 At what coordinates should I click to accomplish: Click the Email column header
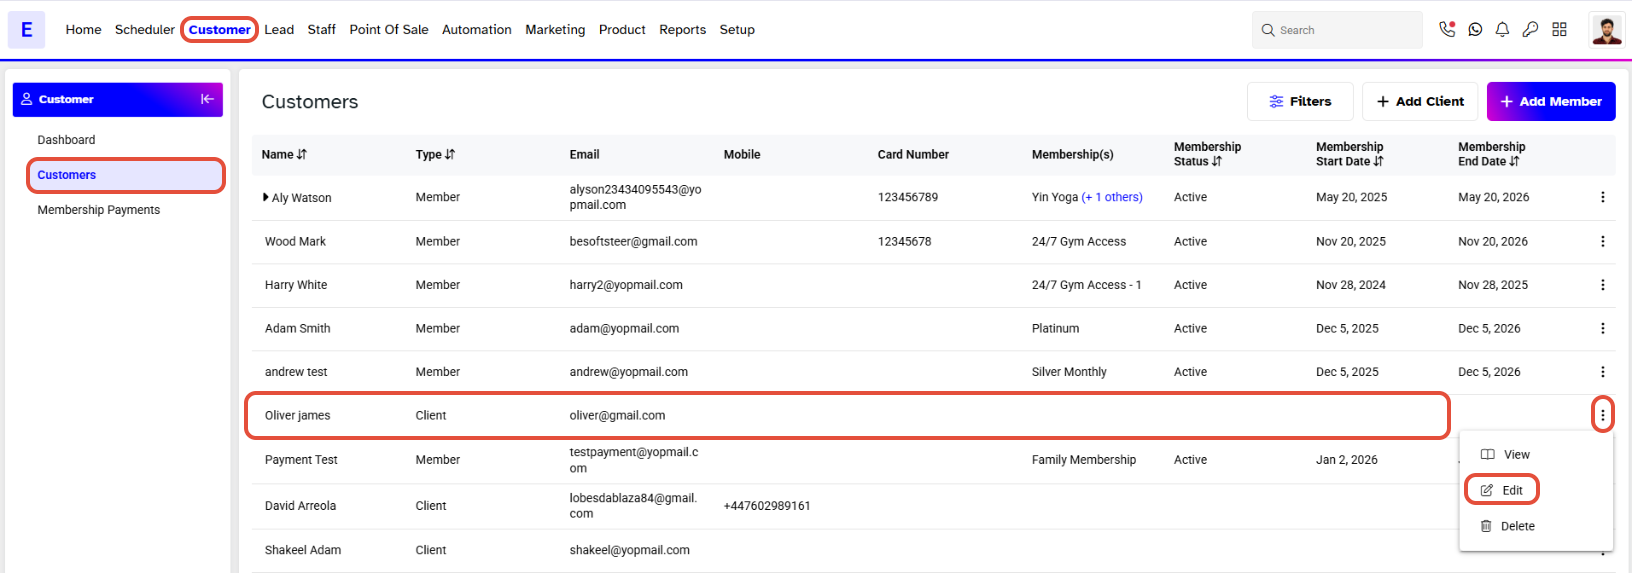[x=584, y=155]
